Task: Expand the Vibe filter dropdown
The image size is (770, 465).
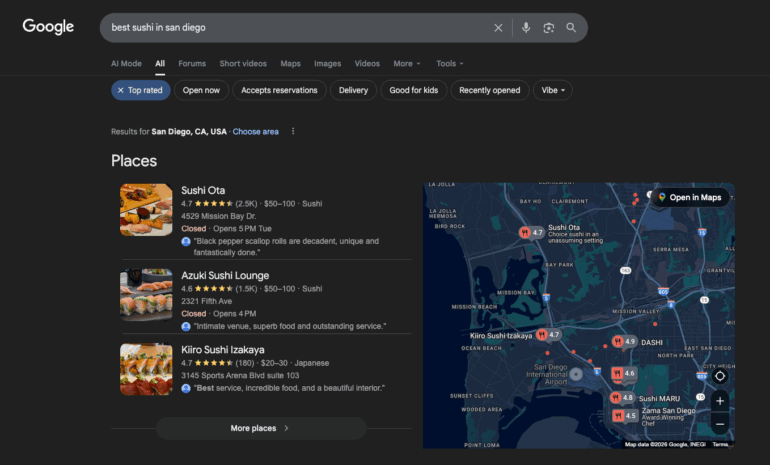Action: 554,90
